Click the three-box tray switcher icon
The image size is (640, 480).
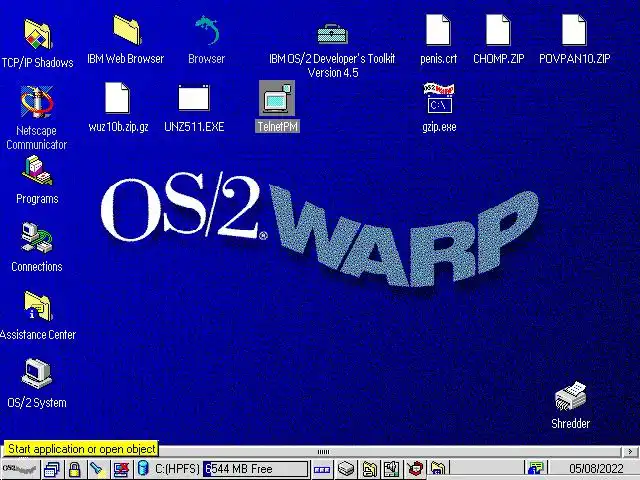(x=322, y=470)
